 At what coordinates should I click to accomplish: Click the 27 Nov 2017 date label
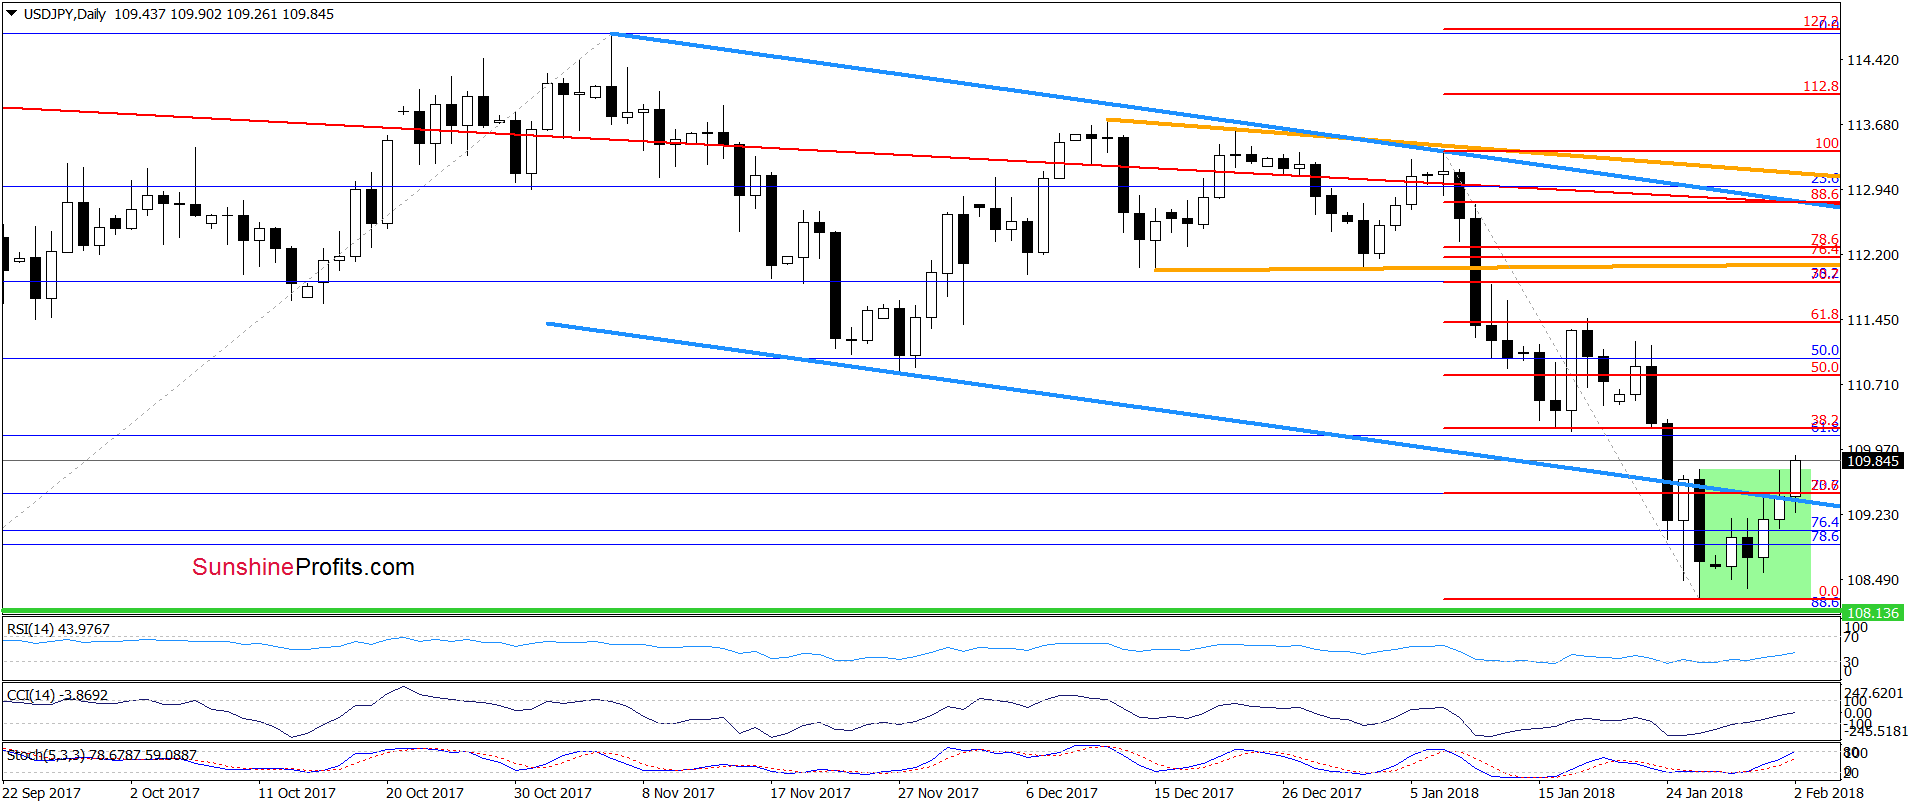pos(938,793)
